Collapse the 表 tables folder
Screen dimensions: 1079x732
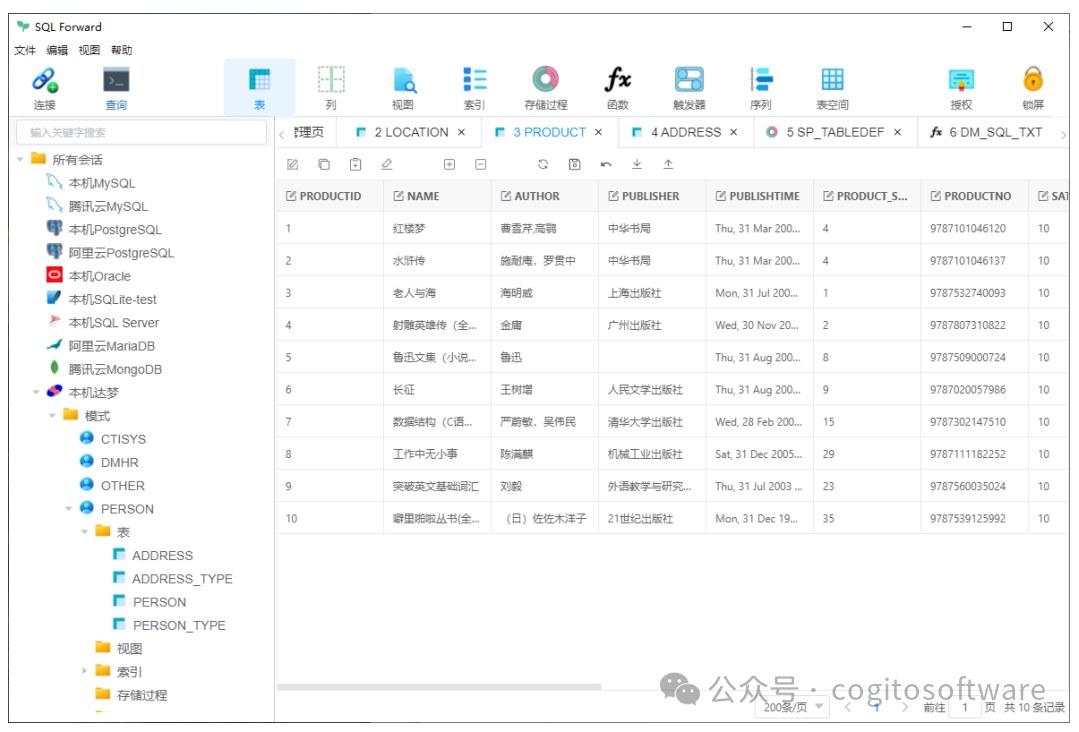pyautogui.click(x=85, y=532)
